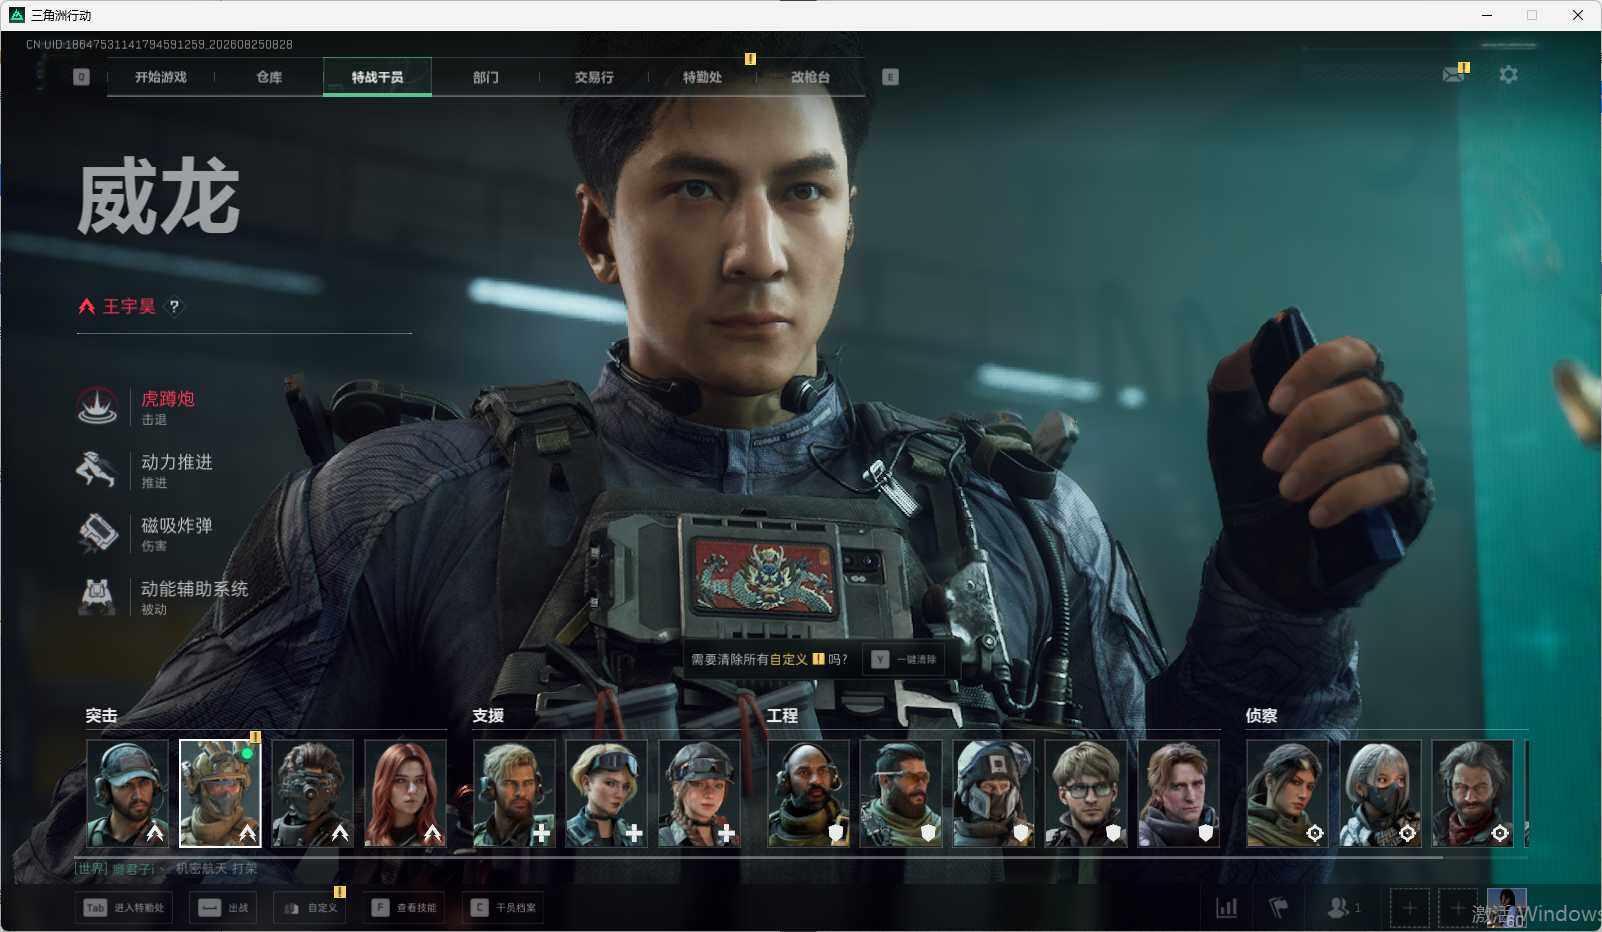Open the 部门 tab
The image size is (1602, 932).
[486, 77]
